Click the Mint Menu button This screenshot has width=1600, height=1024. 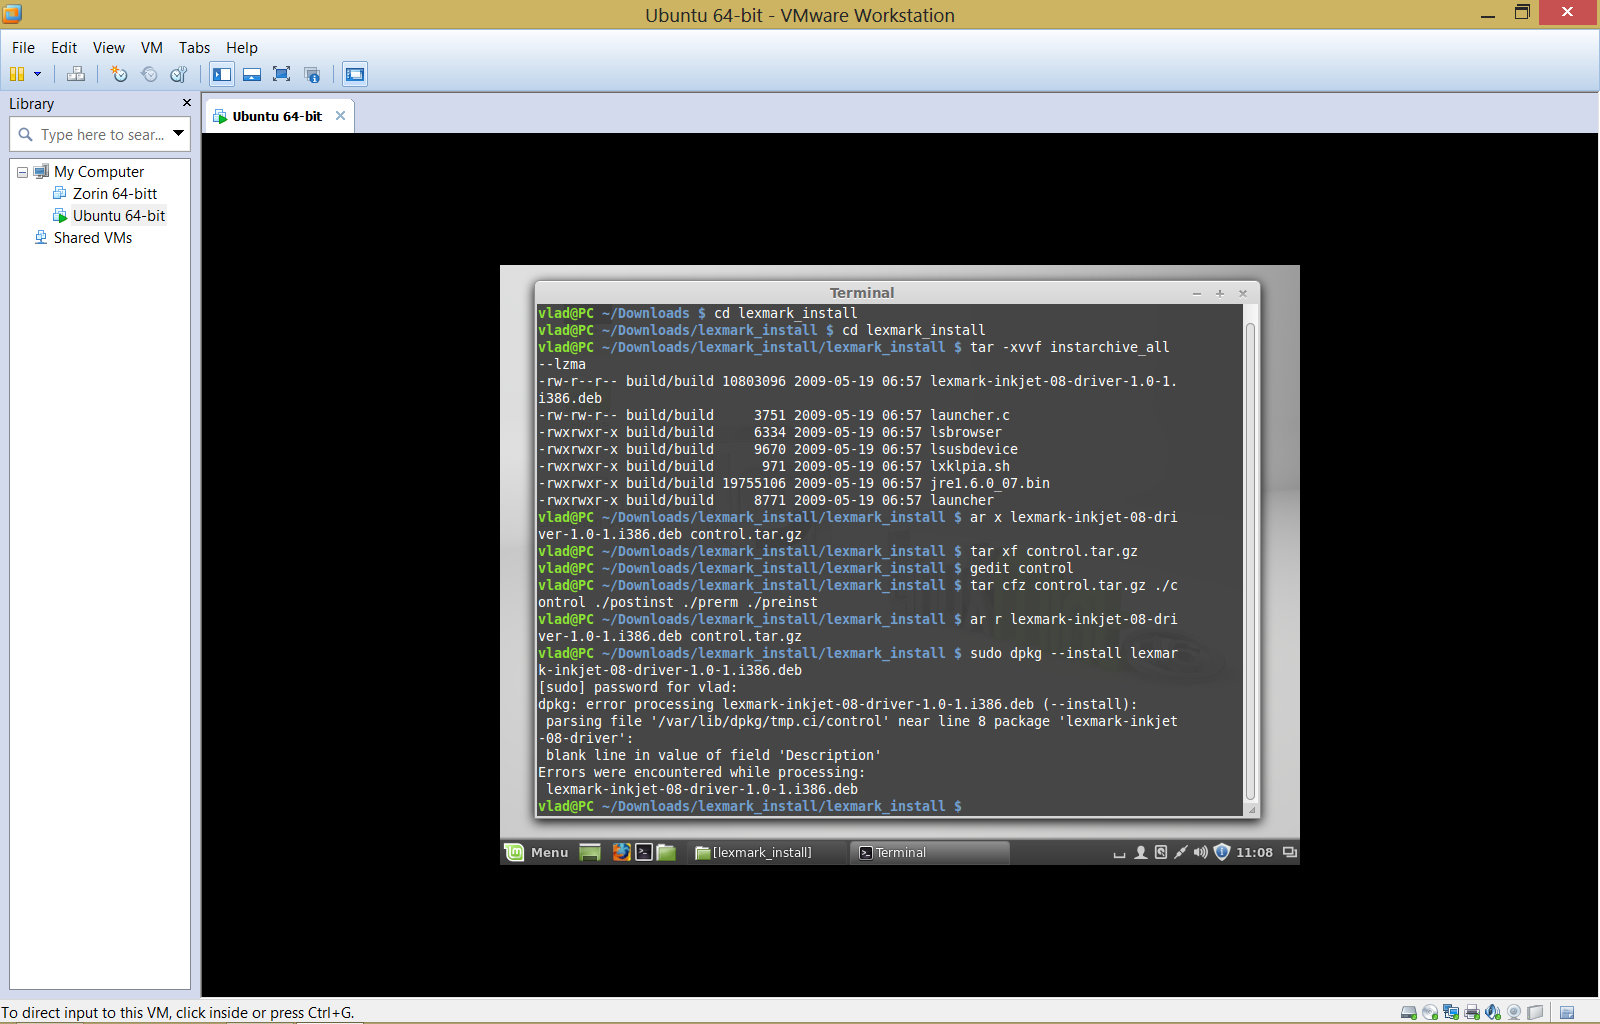tap(537, 853)
